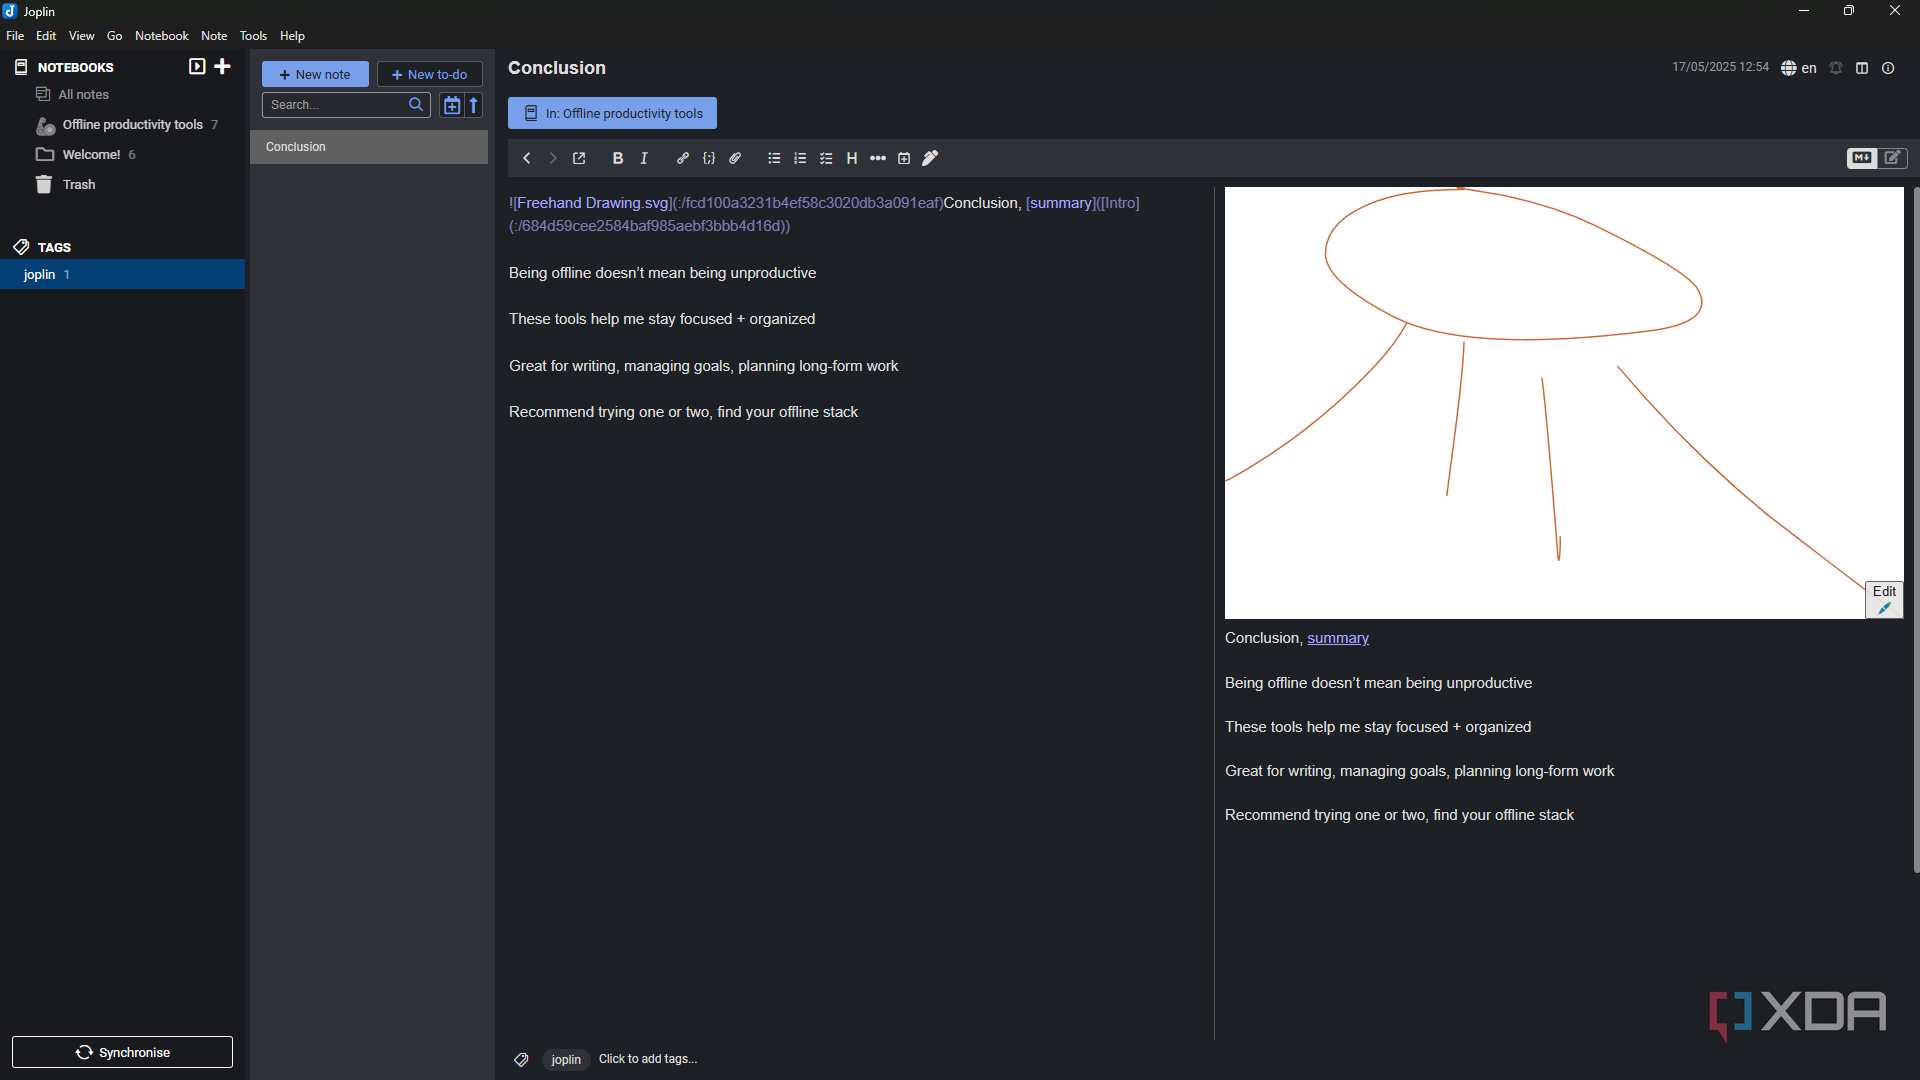Open the Trash folder

click(123, 185)
